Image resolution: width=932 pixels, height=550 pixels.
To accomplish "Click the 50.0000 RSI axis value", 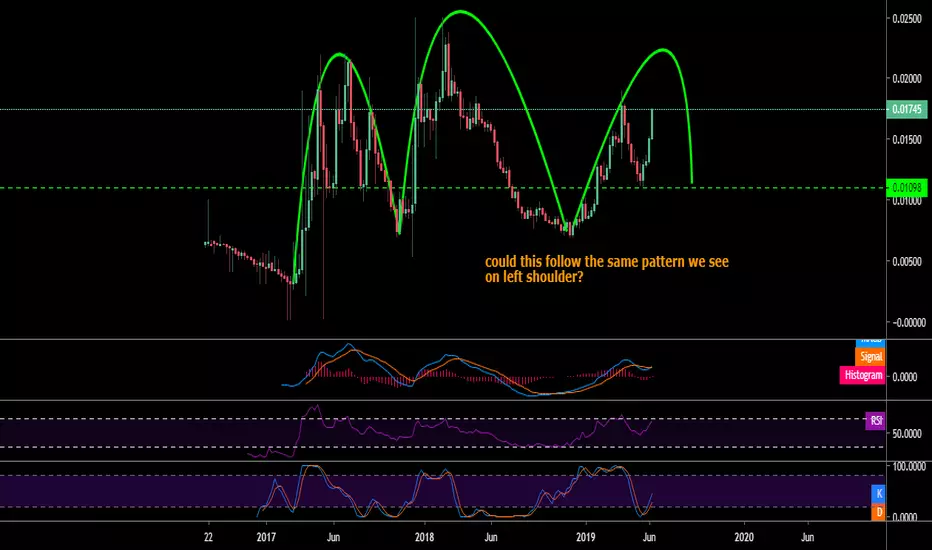I will [x=909, y=434].
